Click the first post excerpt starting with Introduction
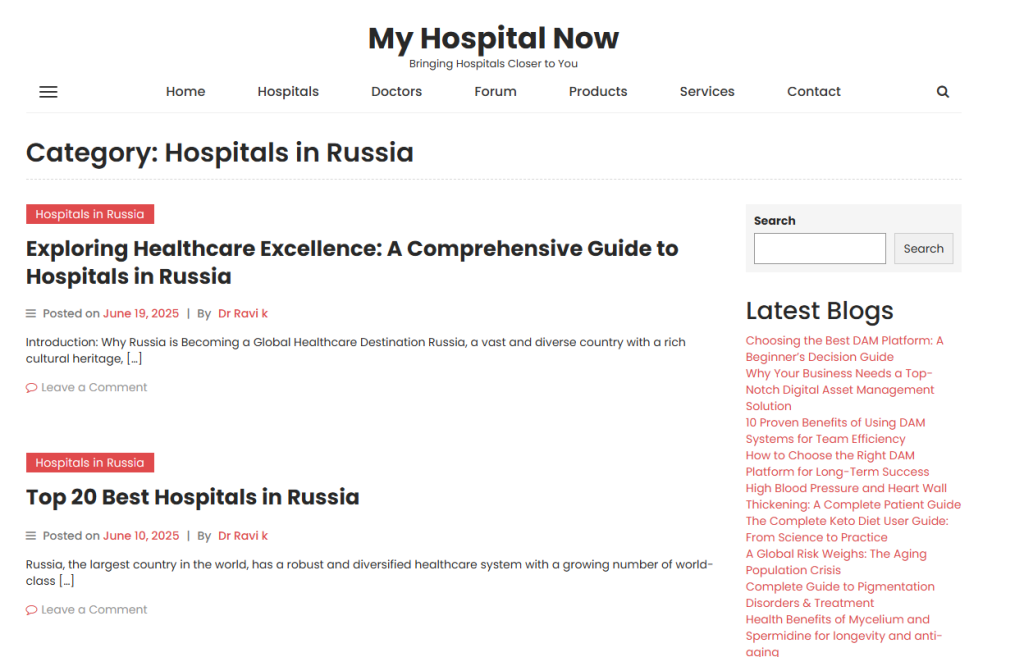 point(356,350)
